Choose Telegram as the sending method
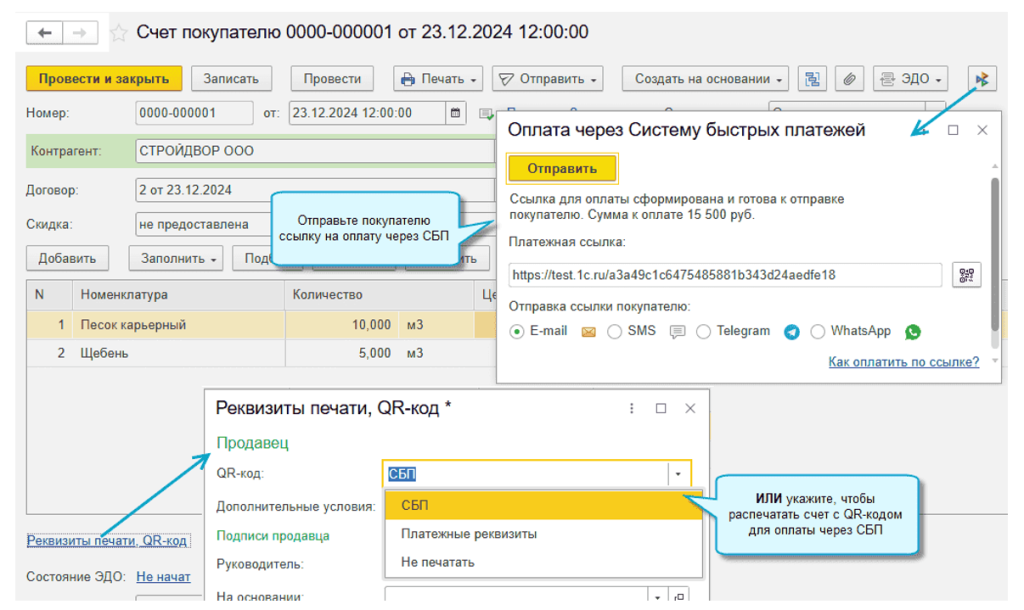Image resolution: width=1024 pixels, height=610 pixels. 704,332
